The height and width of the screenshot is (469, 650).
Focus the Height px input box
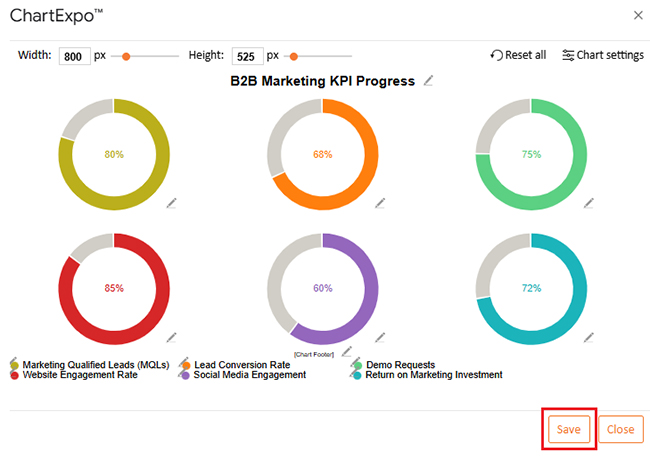click(247, 56)
